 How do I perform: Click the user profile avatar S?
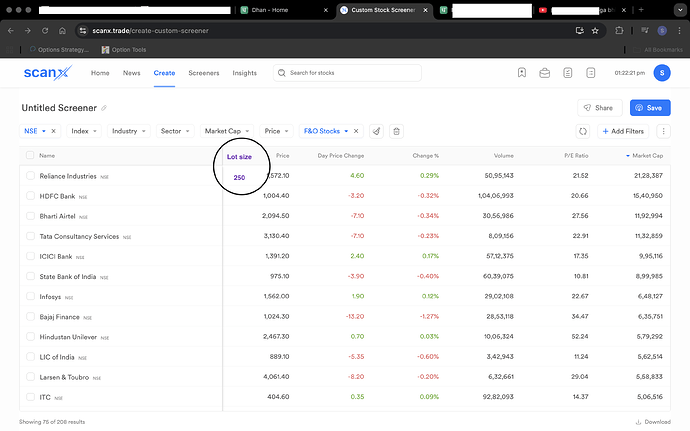tap(662, 73)
